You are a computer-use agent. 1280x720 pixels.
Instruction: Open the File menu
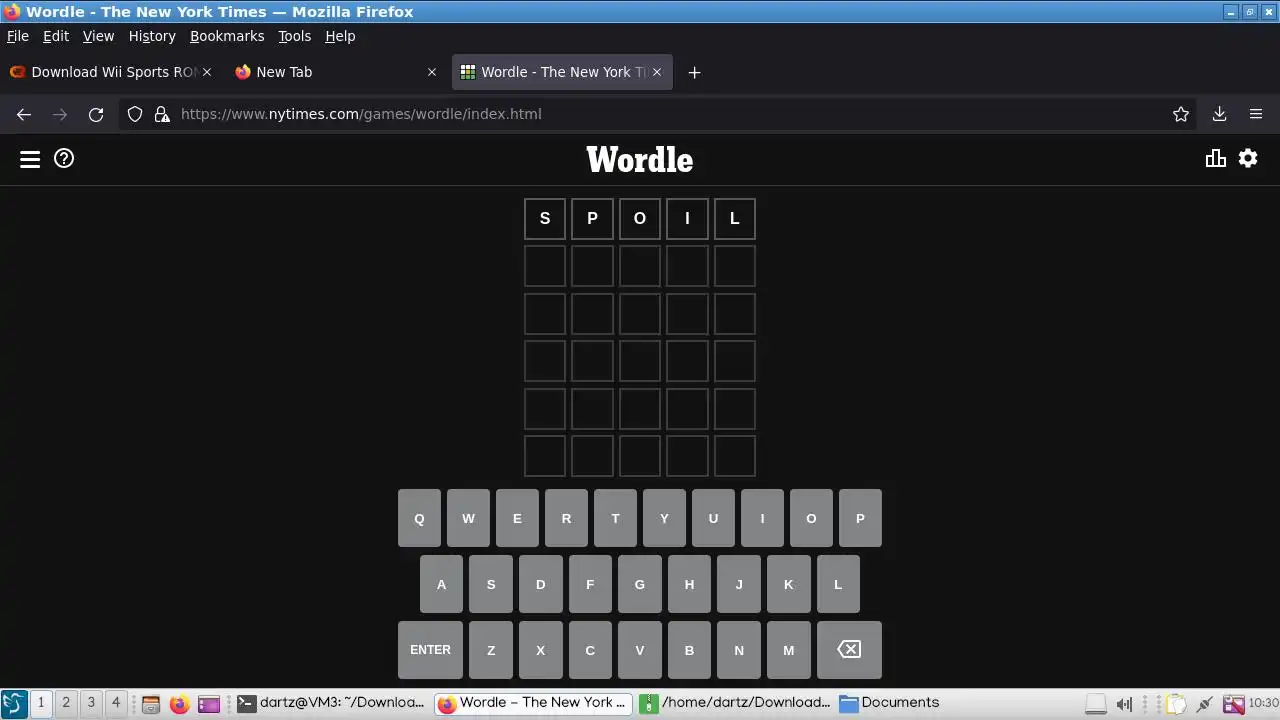click(18, 36)
